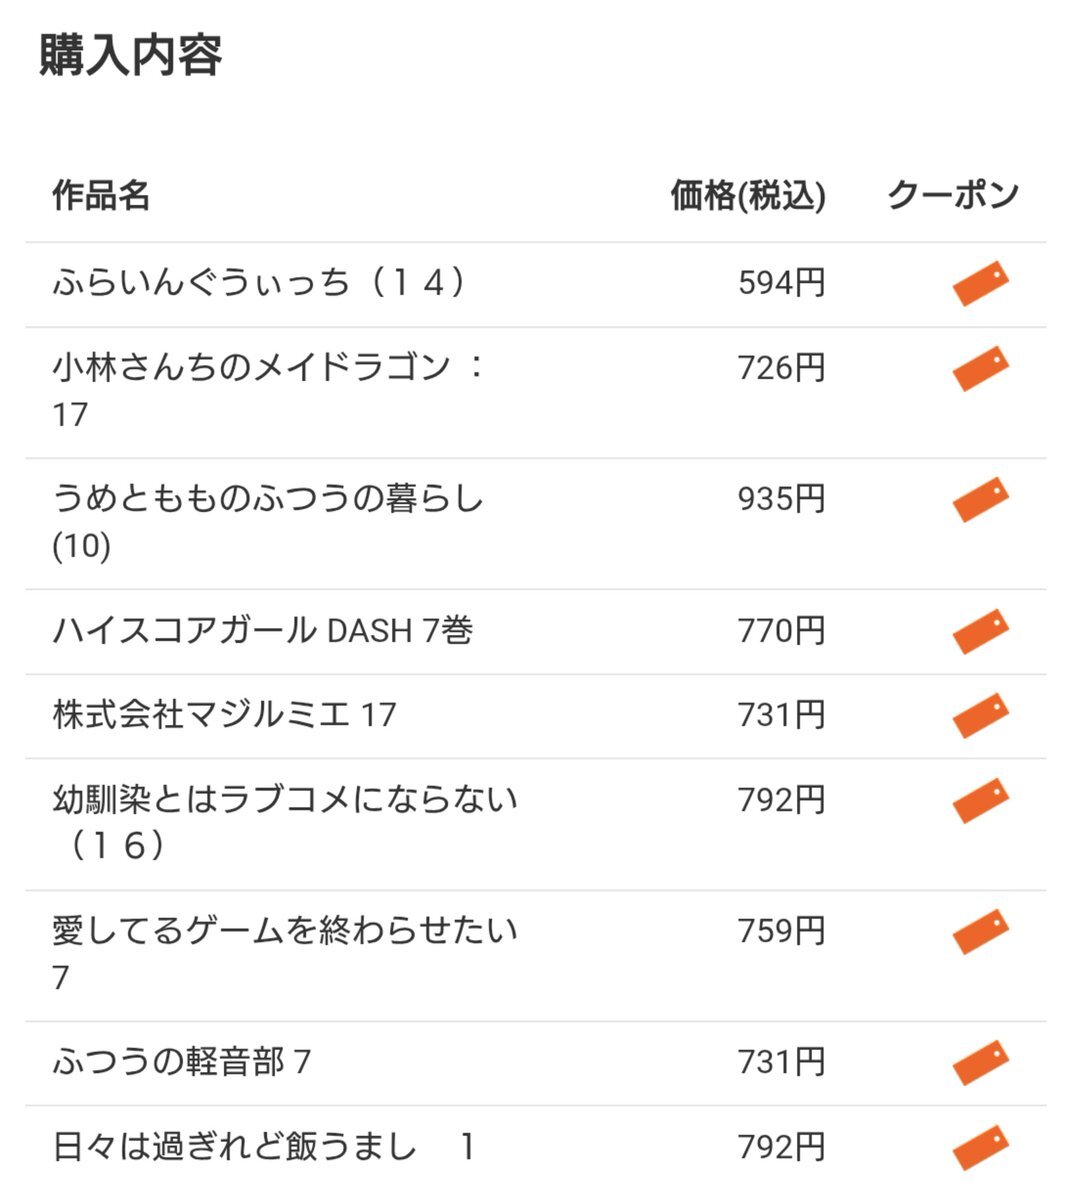
Task: Click the coupon tag for うめともものふつうの暮らし
Action: click(x=980, y=499)
